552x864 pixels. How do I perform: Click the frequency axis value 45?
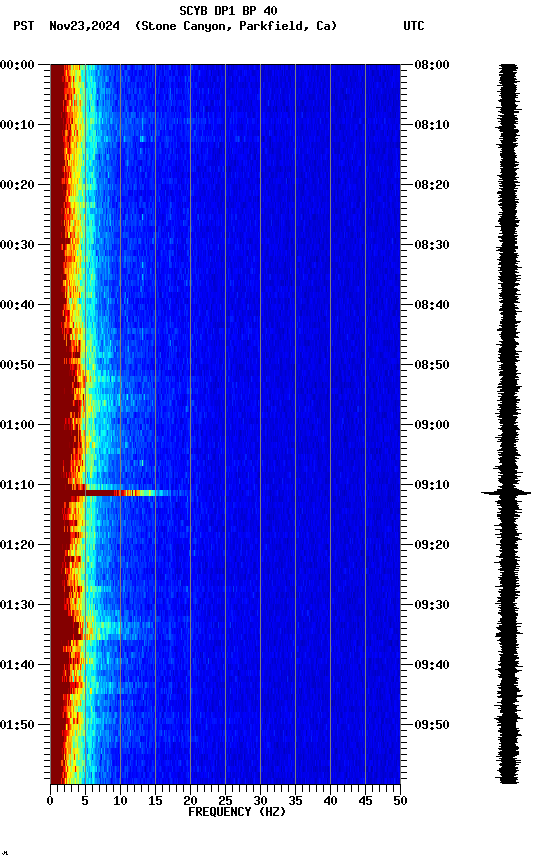click(x=365, y=802)
